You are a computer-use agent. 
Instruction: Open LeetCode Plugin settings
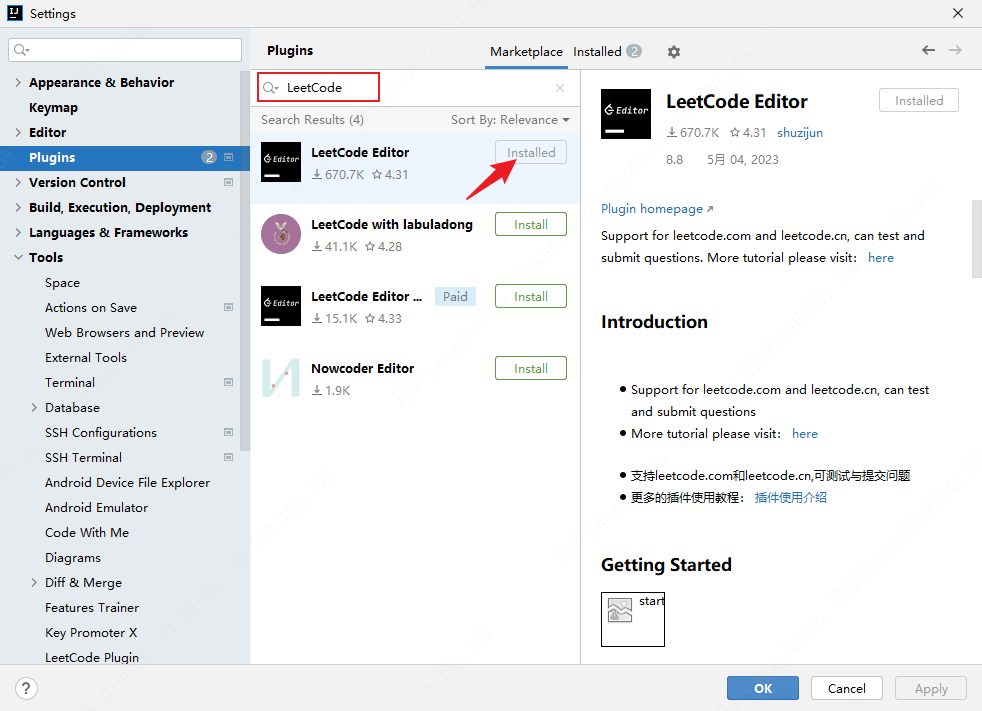[x=92, y=657]
